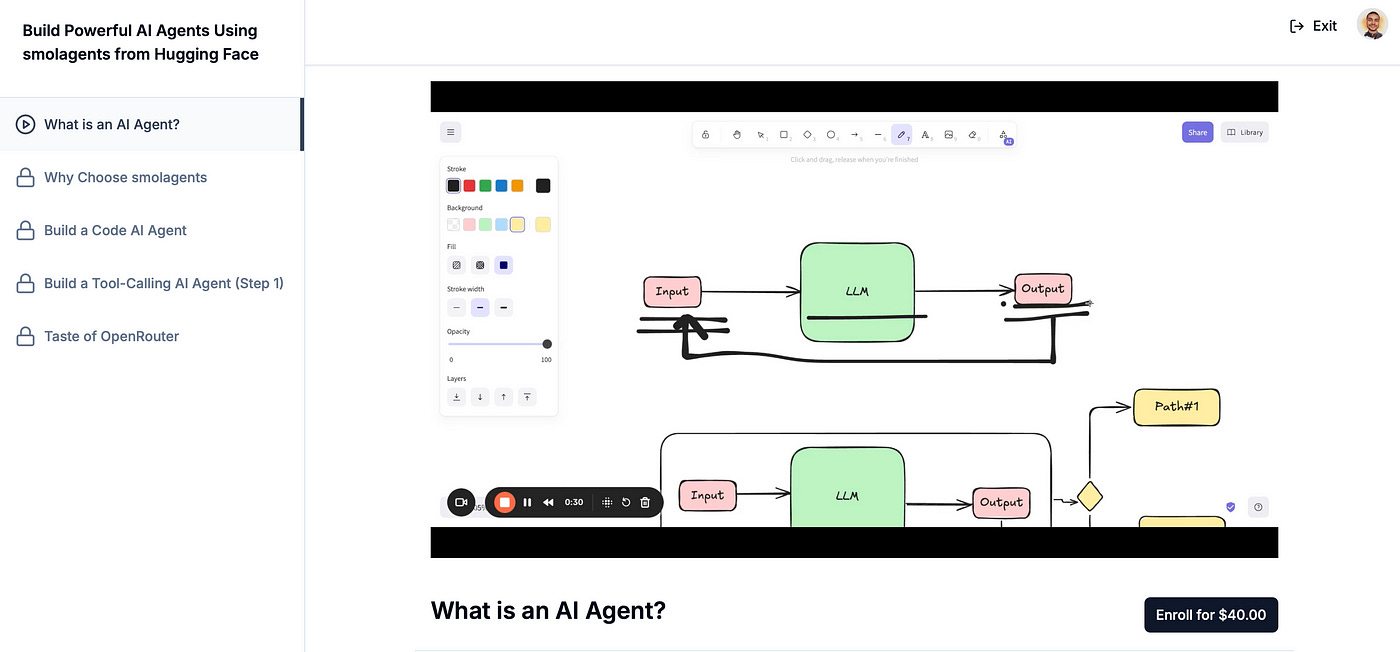Screen dimensions: 1400x652
Task: Select the Arrow tool
Action: click(855, 134)
